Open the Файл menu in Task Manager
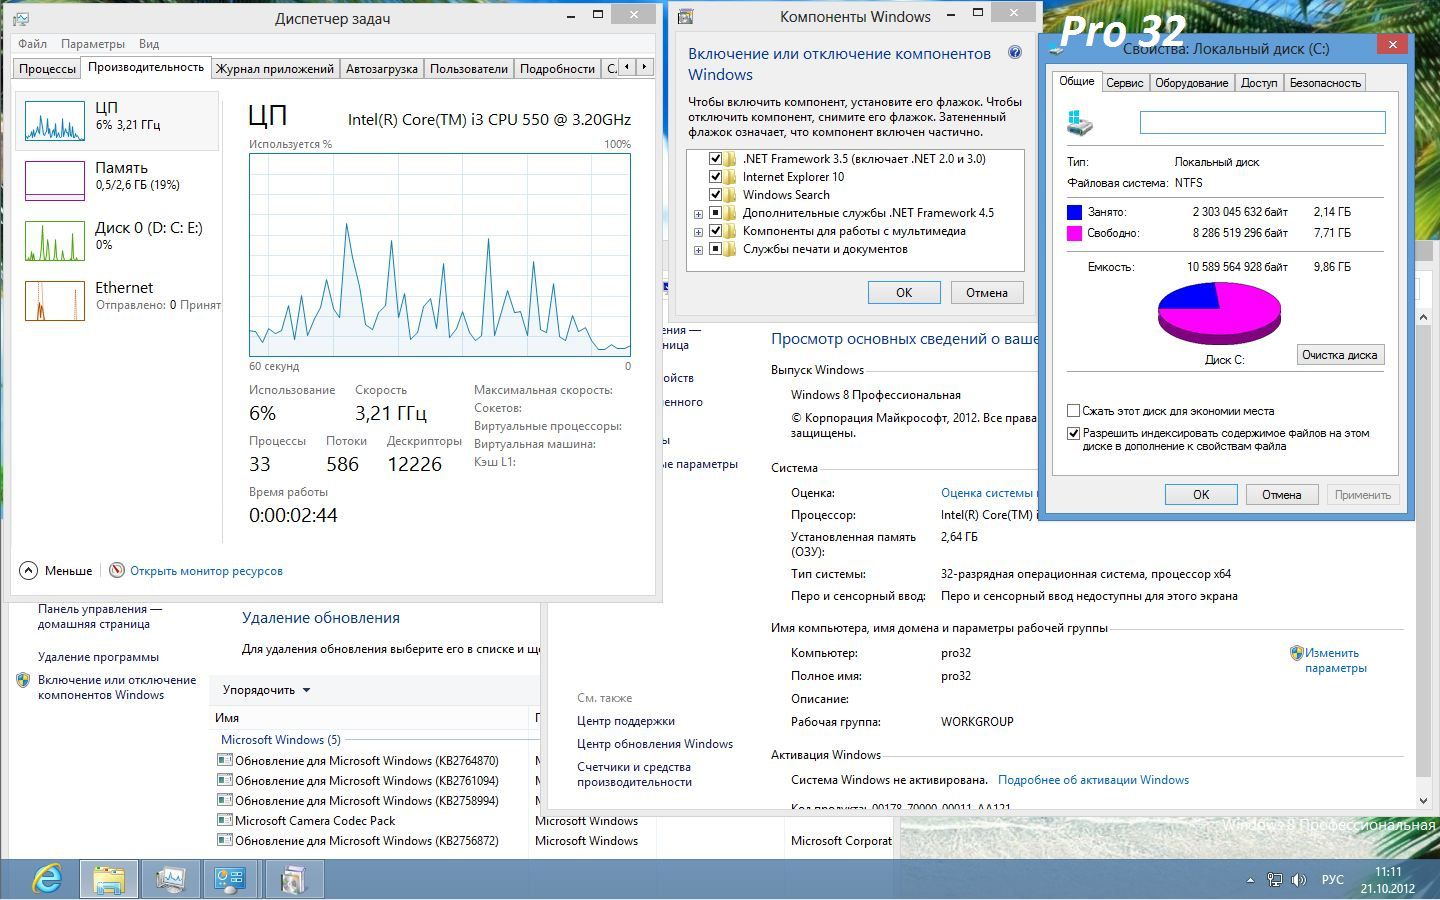Screen dimensions: 1440x900 pos(32,44)
